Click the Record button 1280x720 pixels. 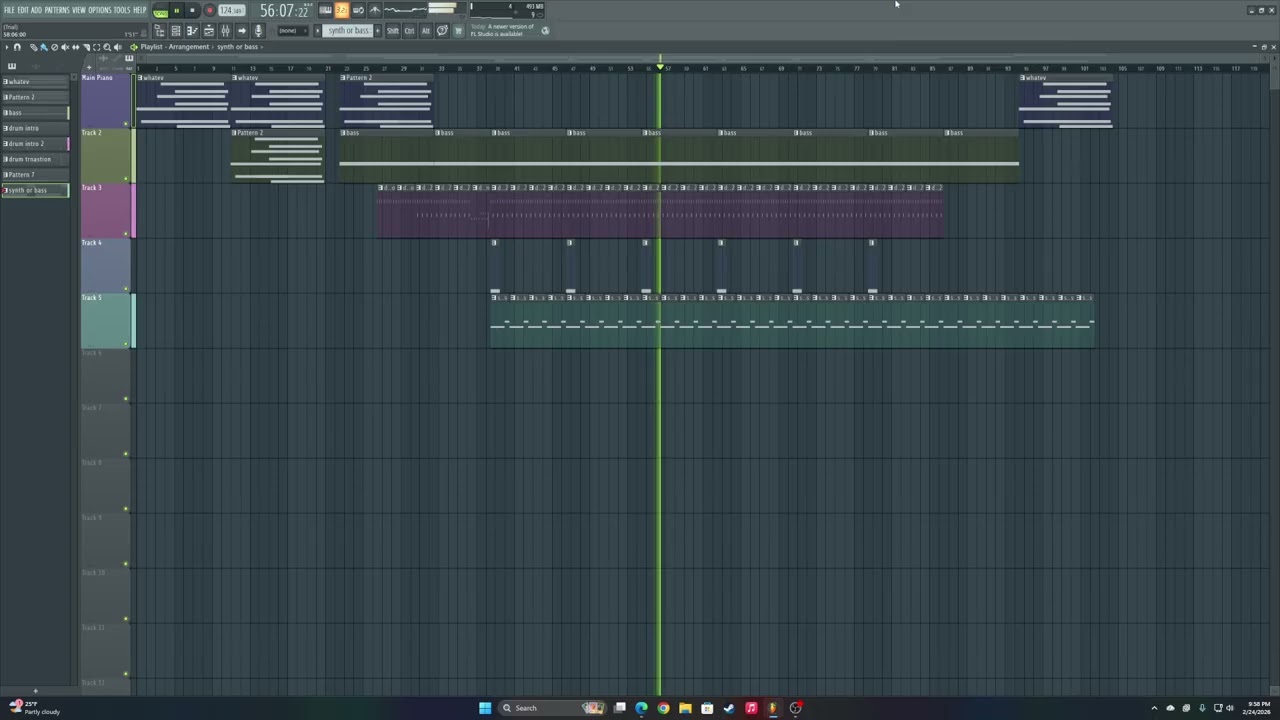tap(210, 11)
